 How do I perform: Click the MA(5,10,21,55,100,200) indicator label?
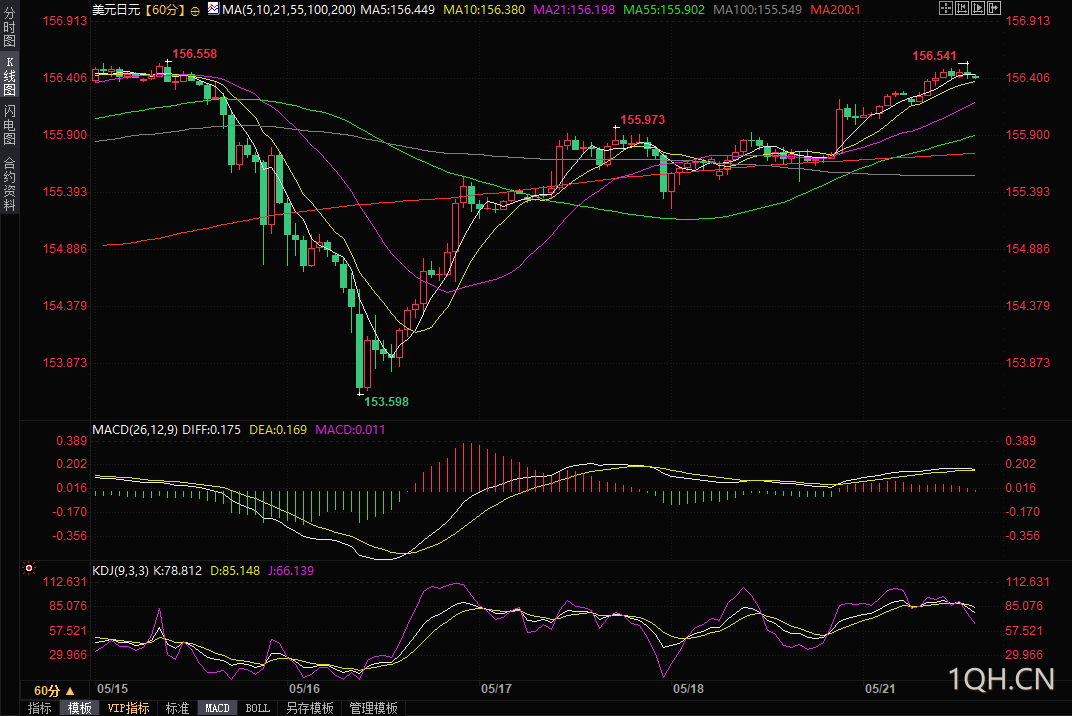(289, 10)
